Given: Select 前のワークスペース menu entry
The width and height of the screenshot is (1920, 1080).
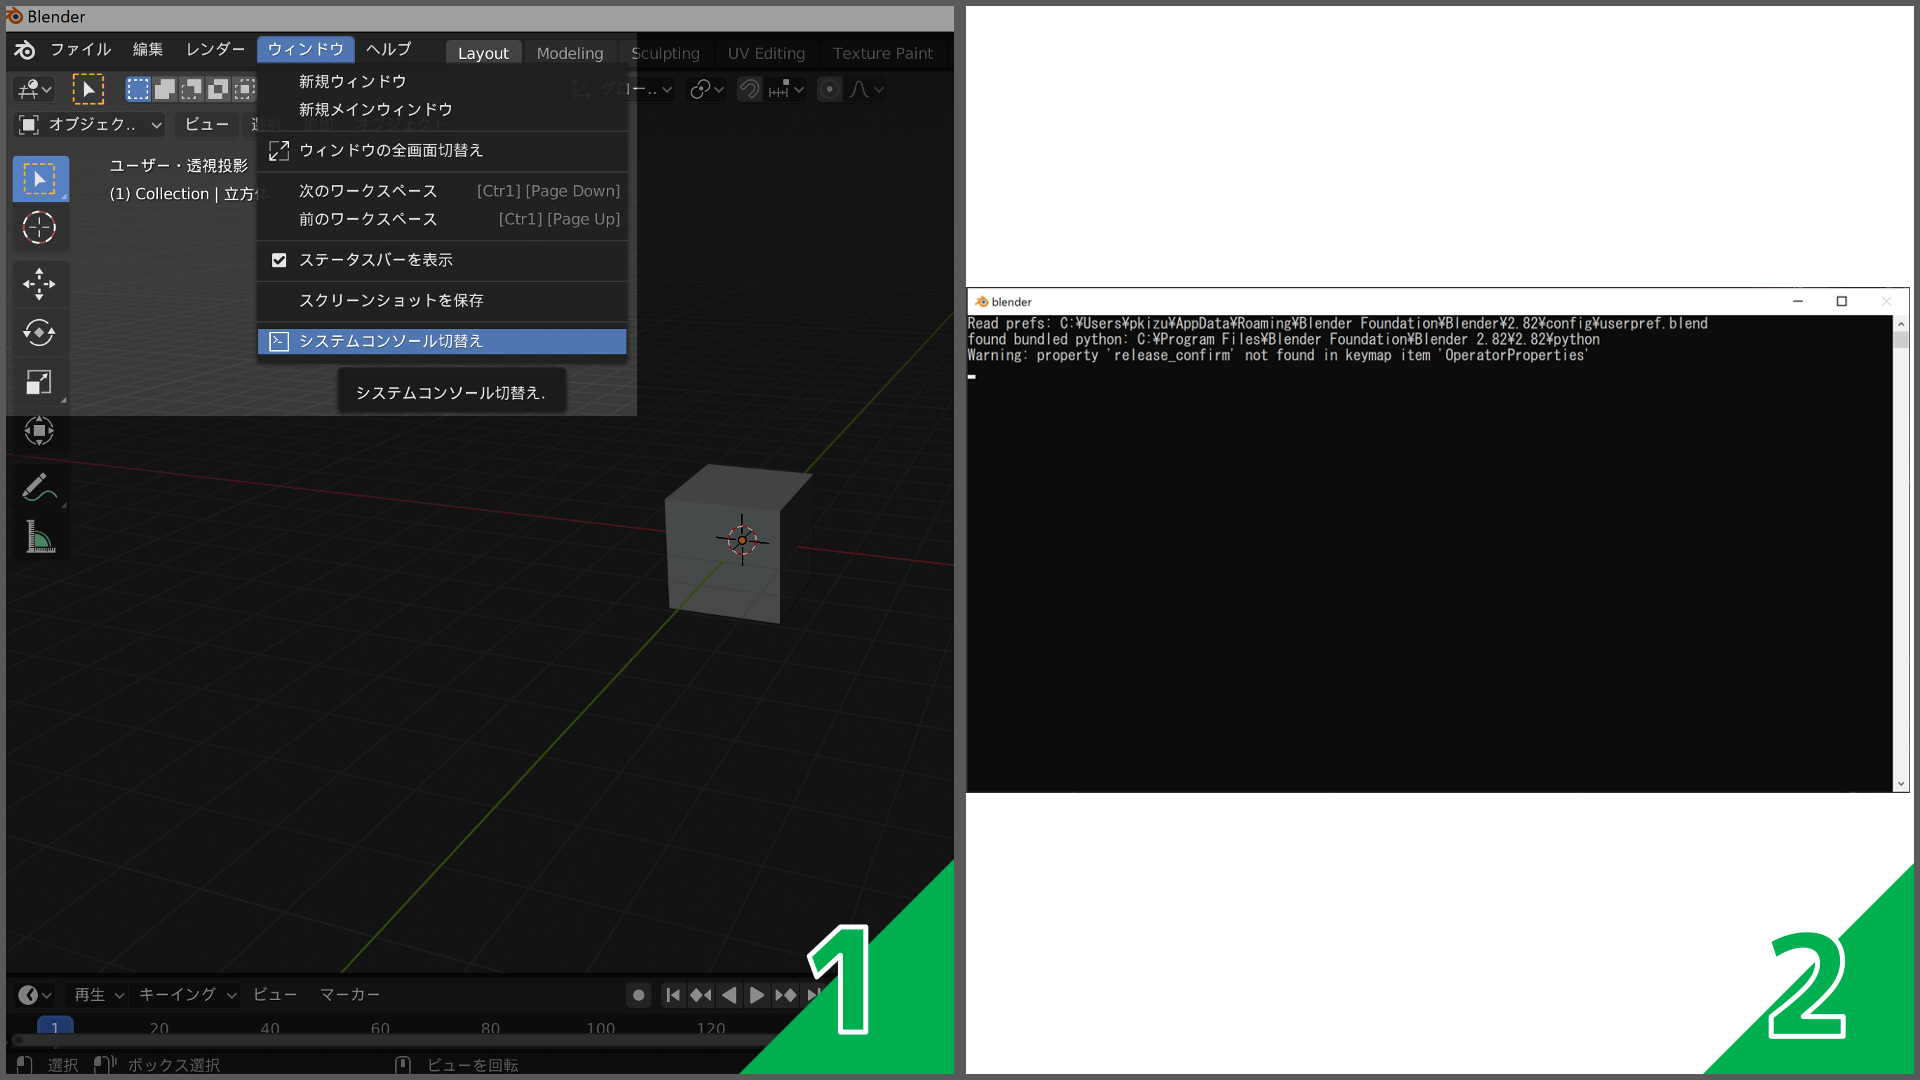Looking at the screenshot, I should click(x=442, y=219).
